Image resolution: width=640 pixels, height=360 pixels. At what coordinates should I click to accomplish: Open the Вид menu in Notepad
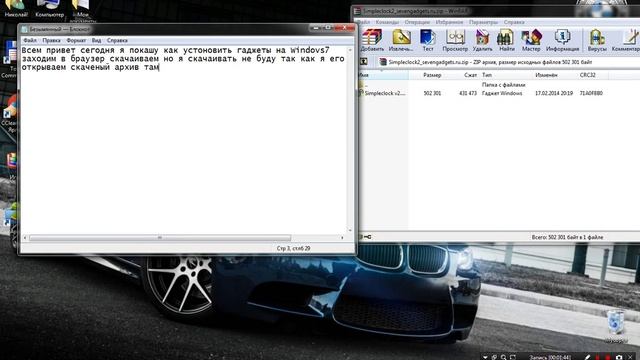click(96, 40)
